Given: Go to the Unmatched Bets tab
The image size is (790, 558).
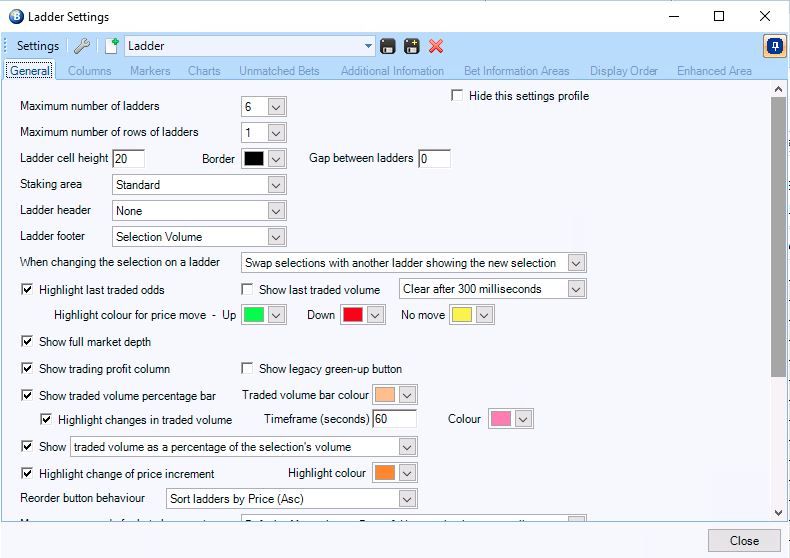Looking at the screenshot, I should [x=279, y=71].
